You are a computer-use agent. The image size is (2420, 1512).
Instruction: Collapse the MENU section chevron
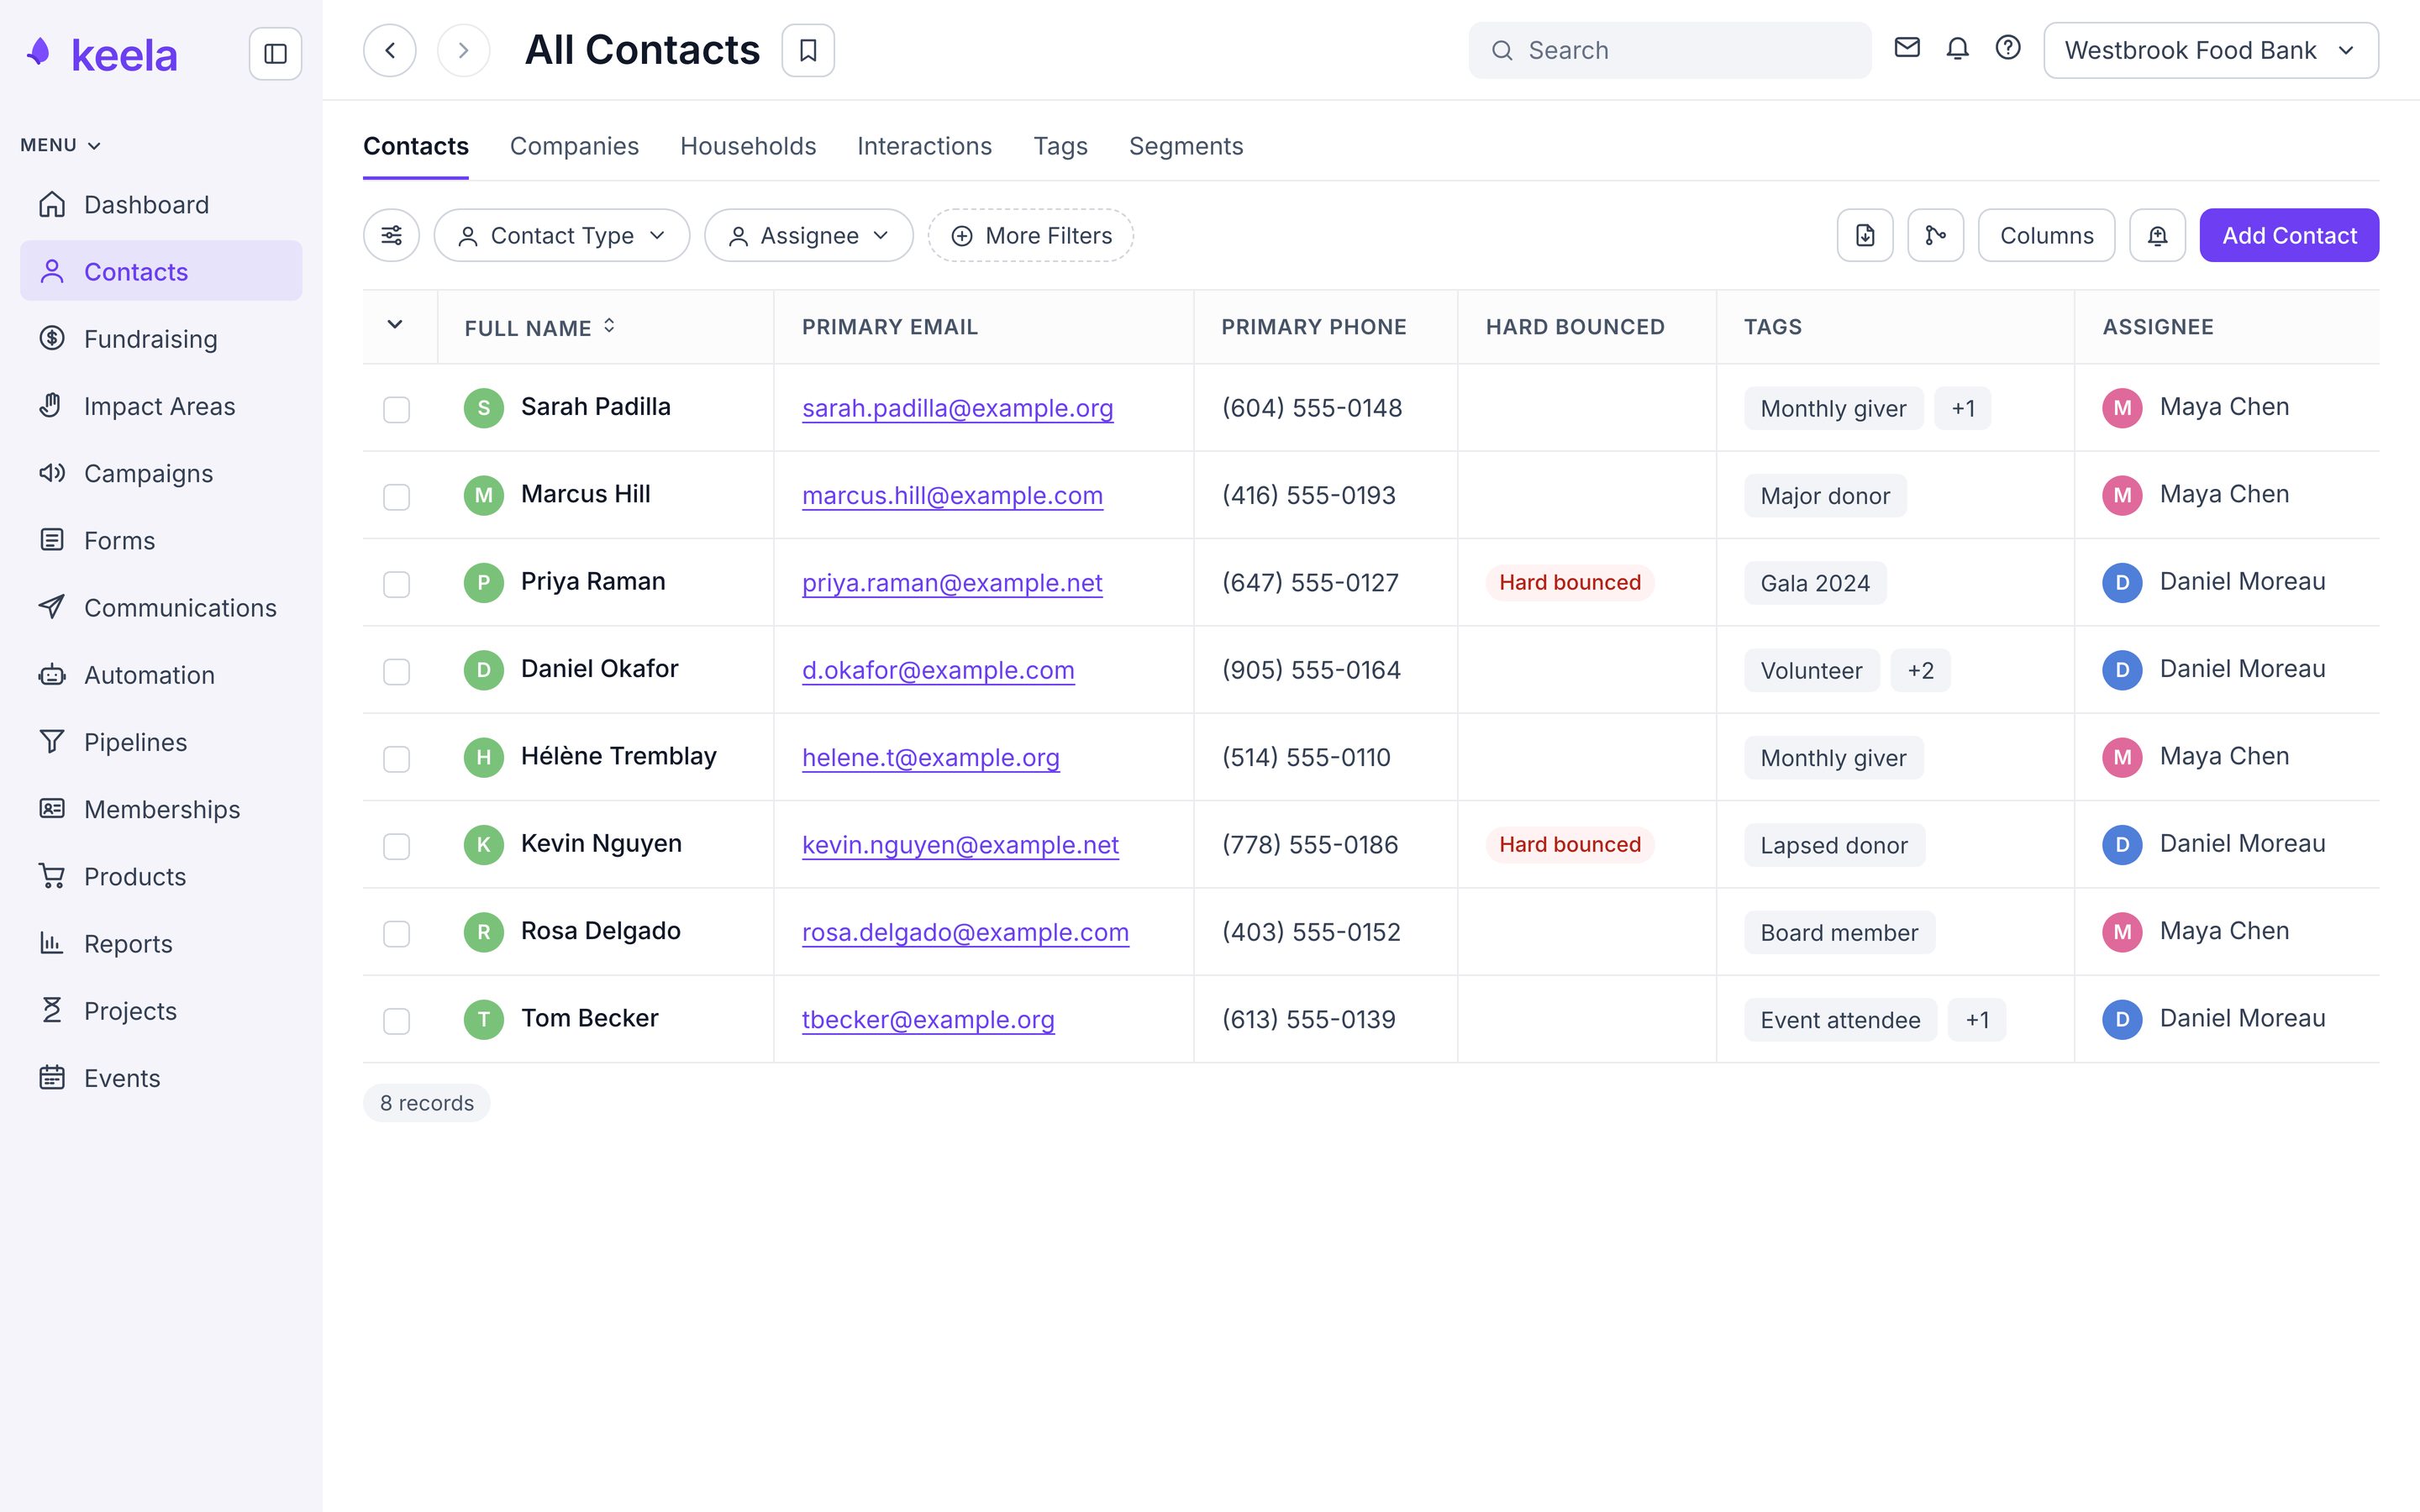pos(94,145)
